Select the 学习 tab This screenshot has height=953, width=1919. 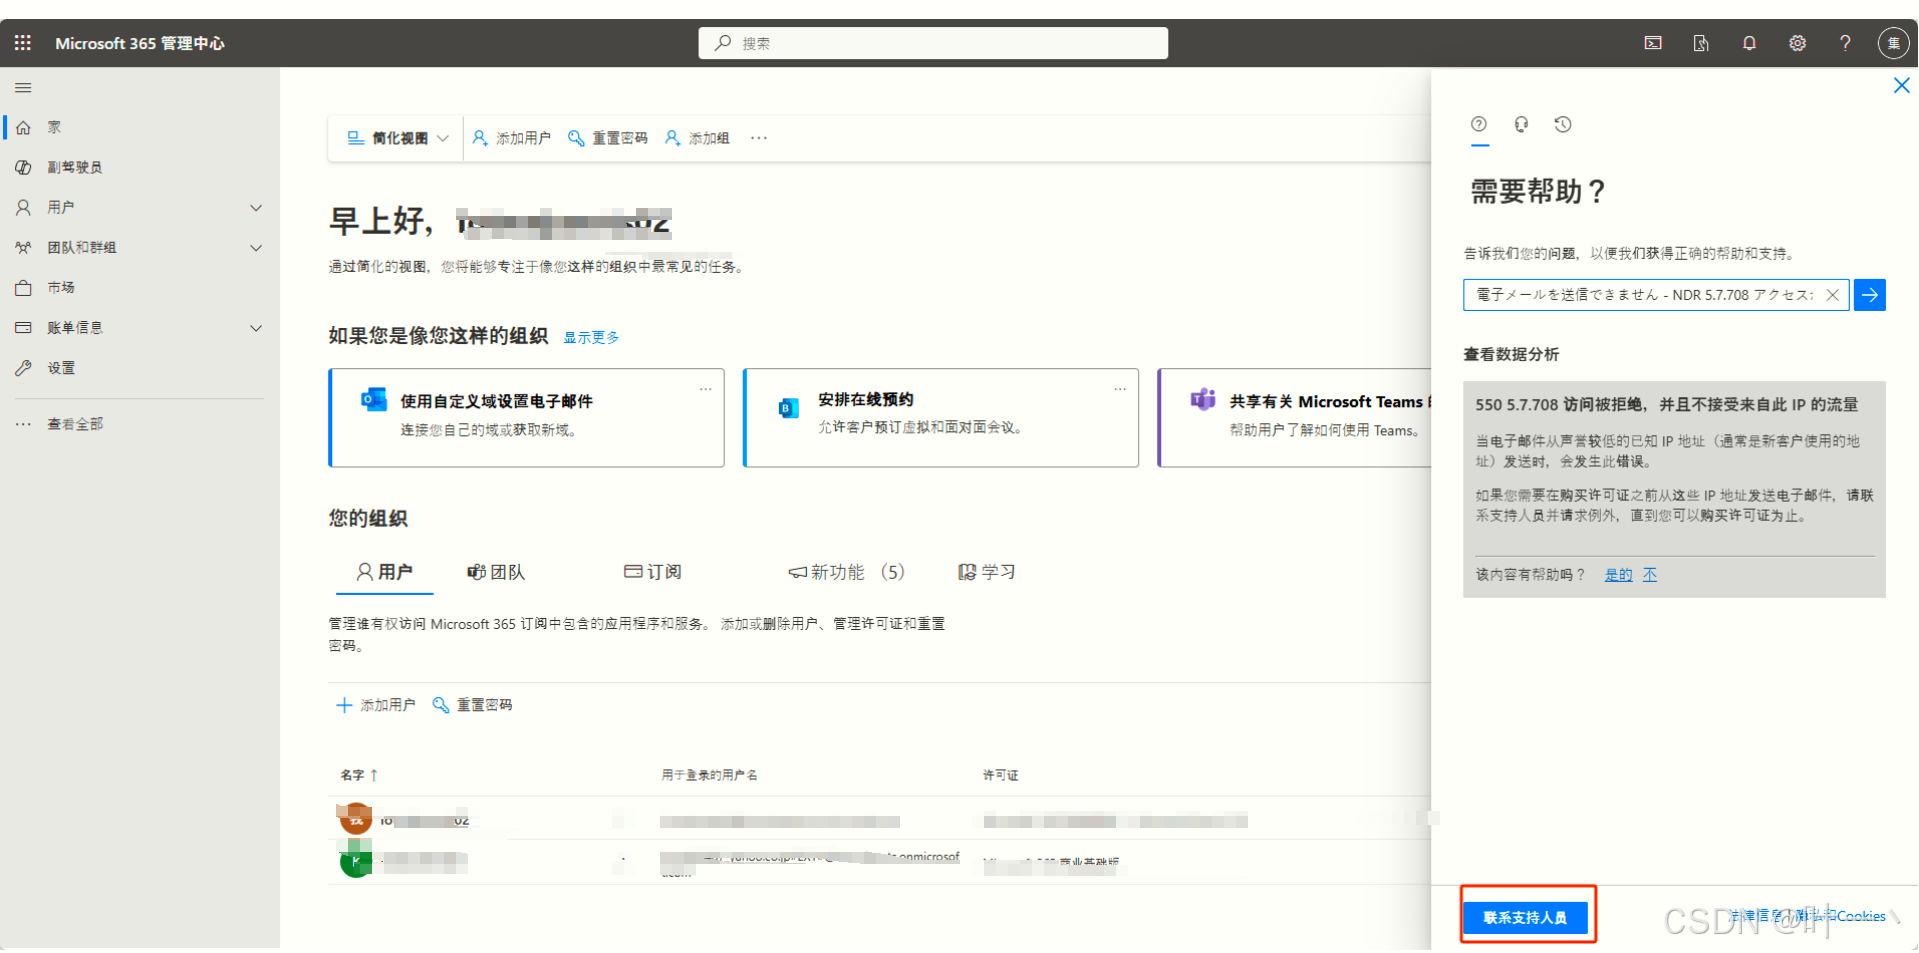coord(987,572)
